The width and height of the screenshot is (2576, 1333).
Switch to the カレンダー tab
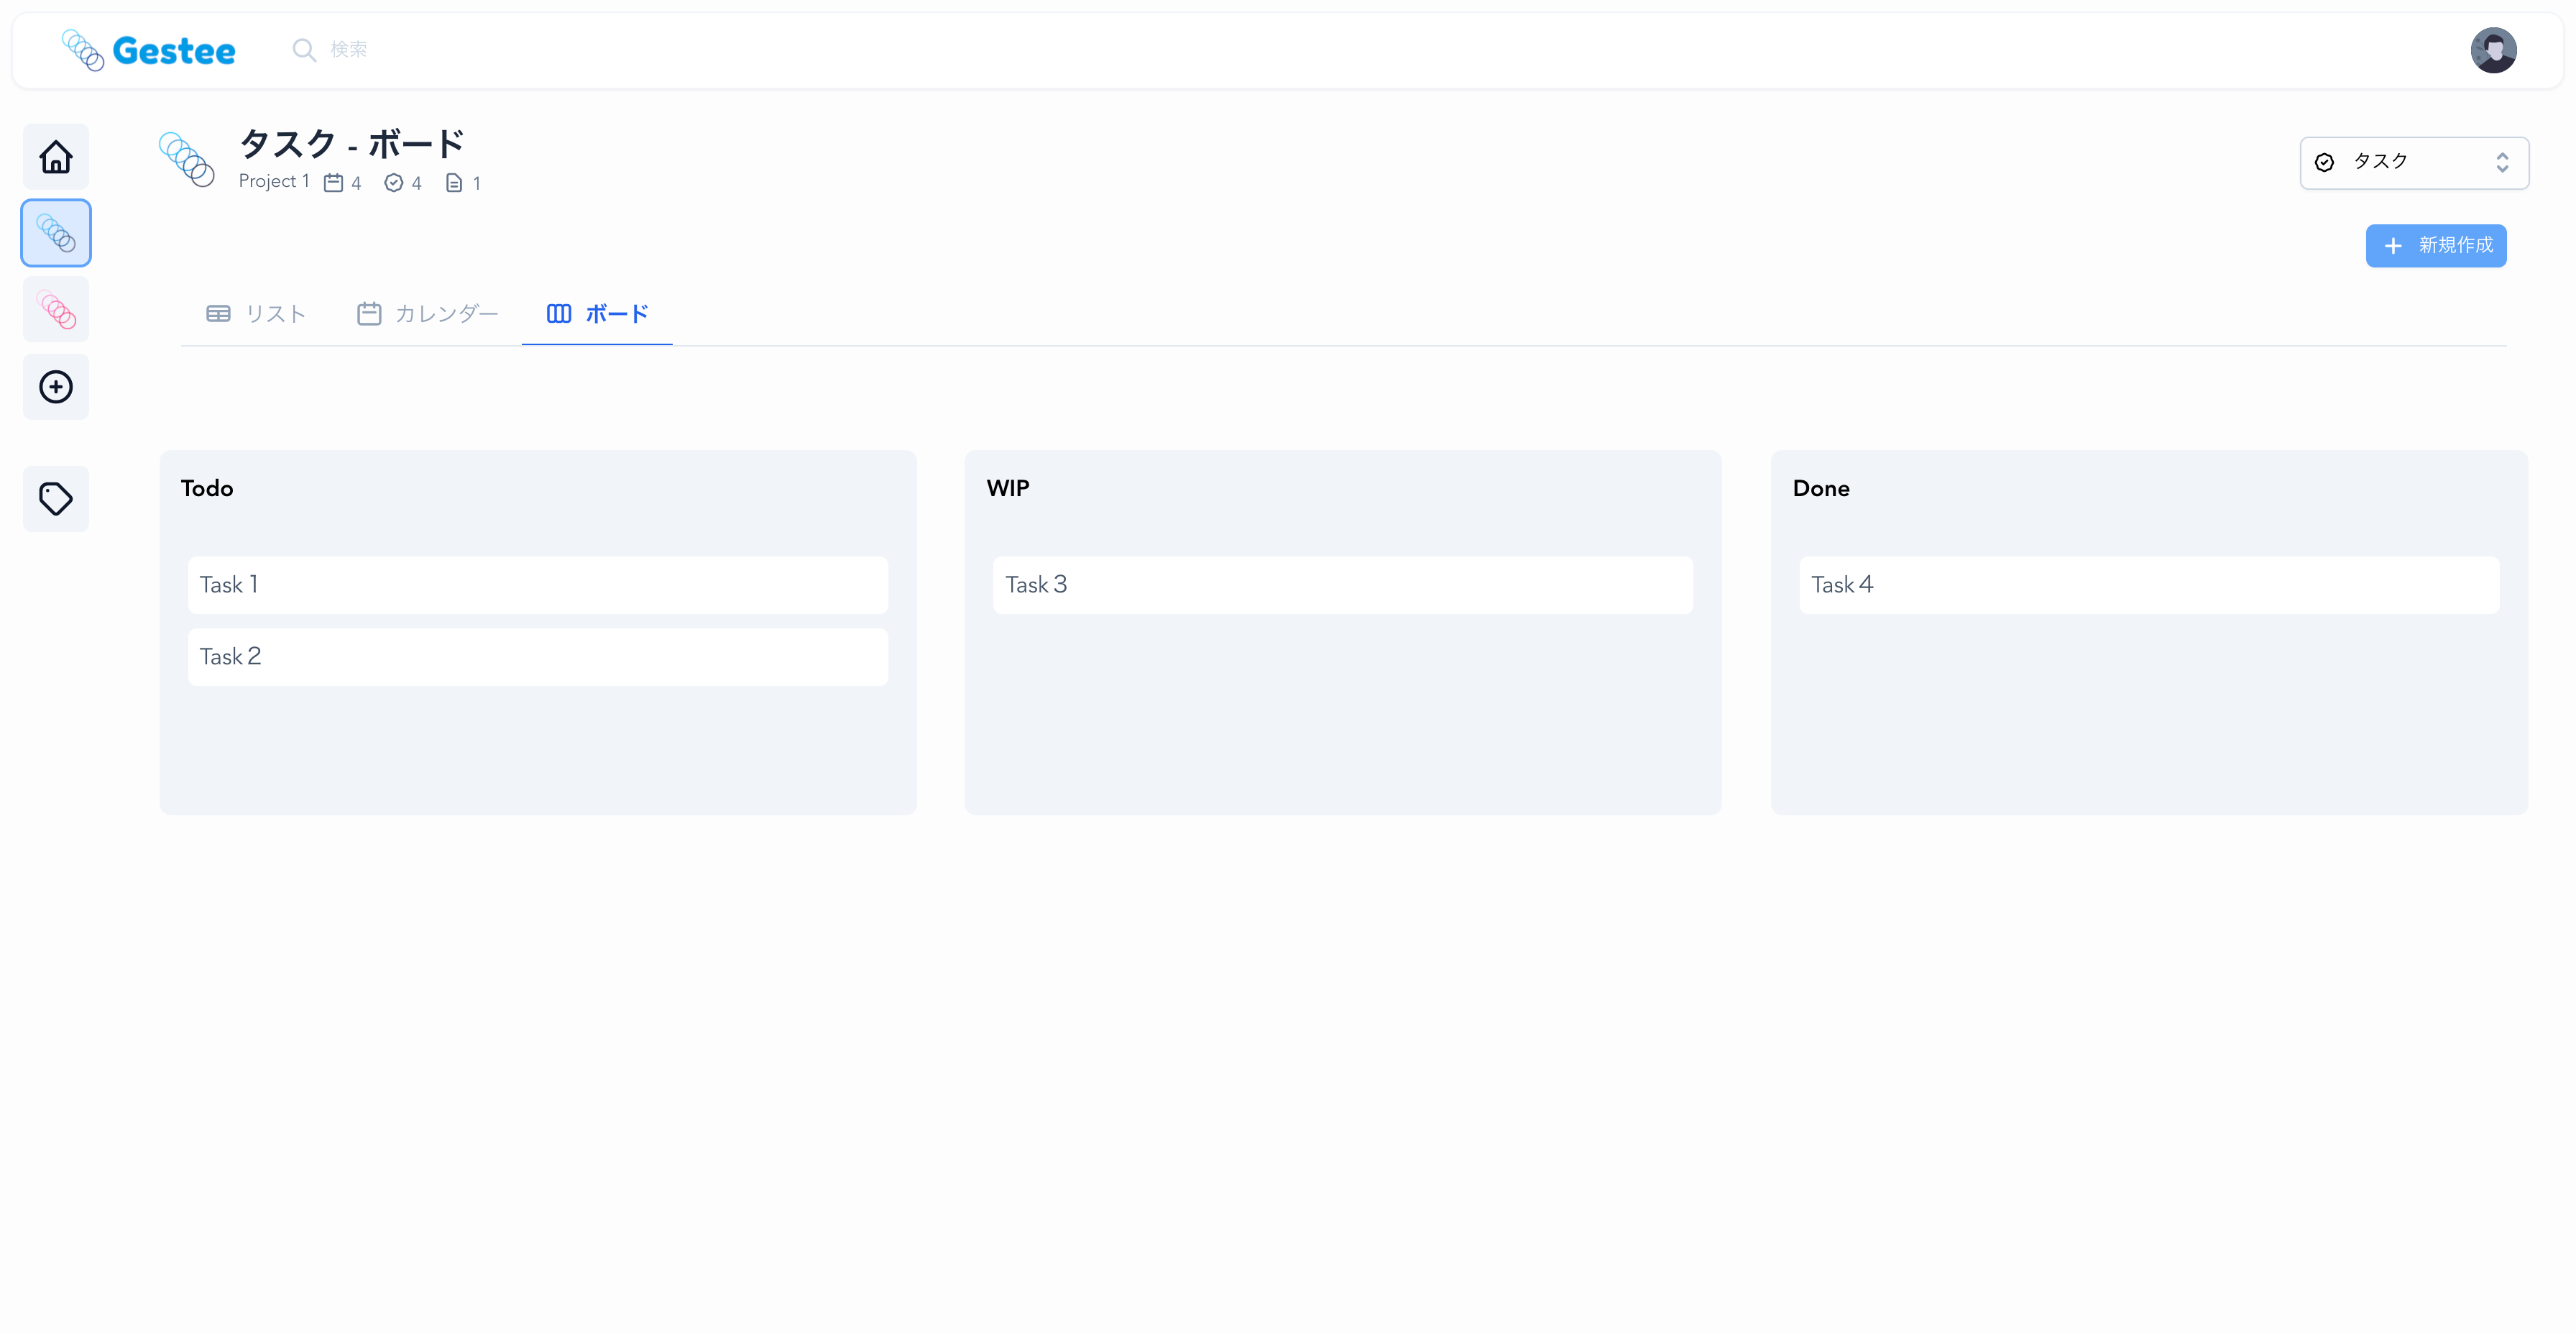coord(427,314)
